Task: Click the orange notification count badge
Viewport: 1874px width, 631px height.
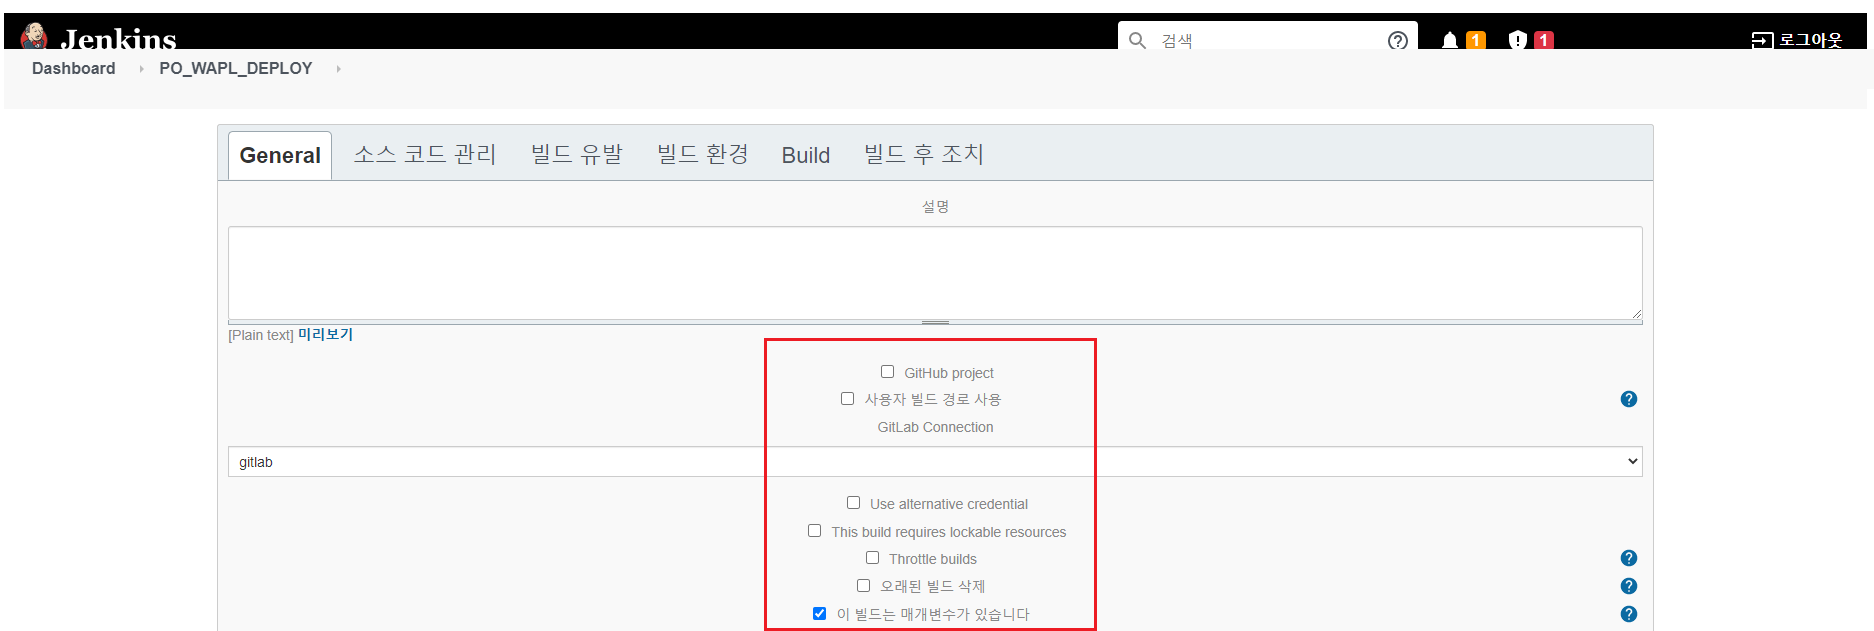Action: 1475,40
